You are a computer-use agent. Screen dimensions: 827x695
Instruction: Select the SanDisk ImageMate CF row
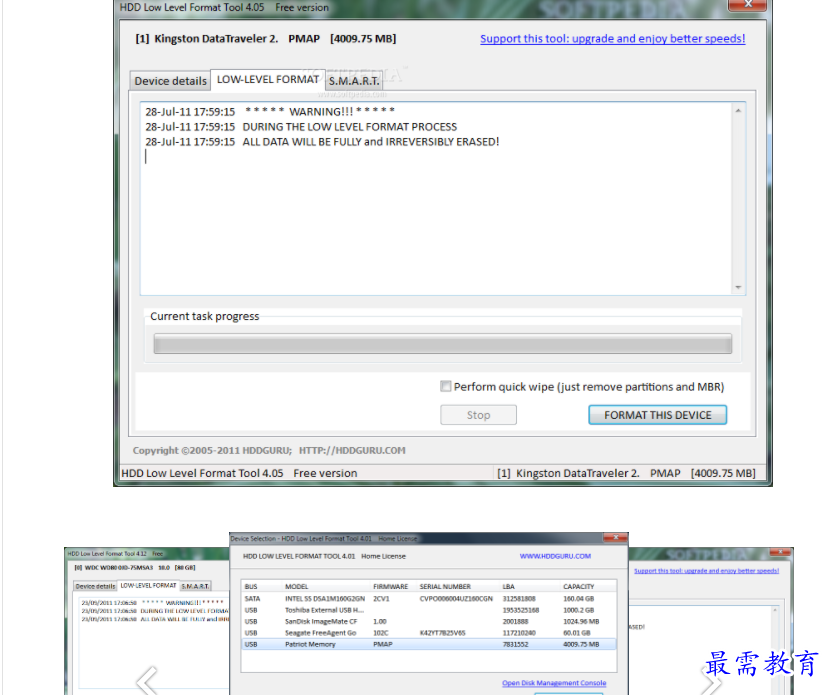tap(428, 621)
